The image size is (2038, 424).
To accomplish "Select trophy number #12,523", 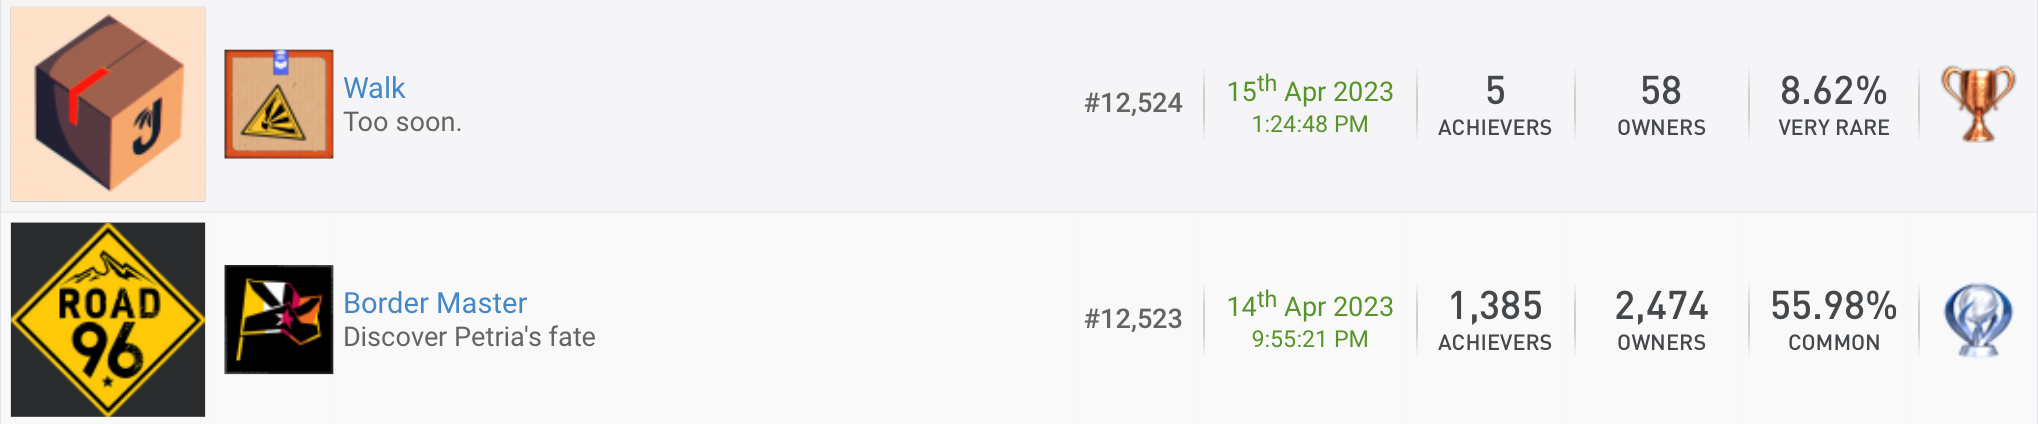I will 1133,319.
